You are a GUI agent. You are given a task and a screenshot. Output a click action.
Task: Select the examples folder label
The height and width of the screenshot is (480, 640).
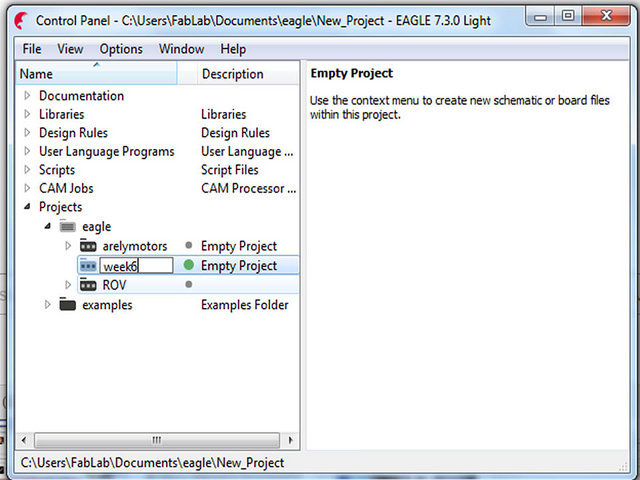click(x=107, y=305)
